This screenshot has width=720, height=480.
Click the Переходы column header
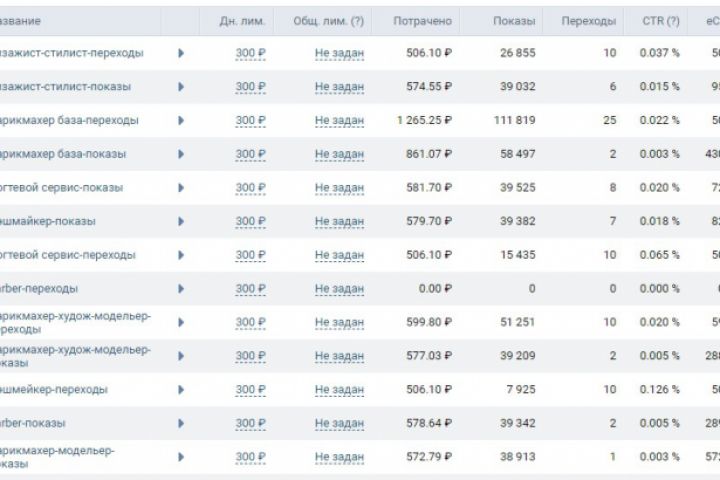point(589,21)
